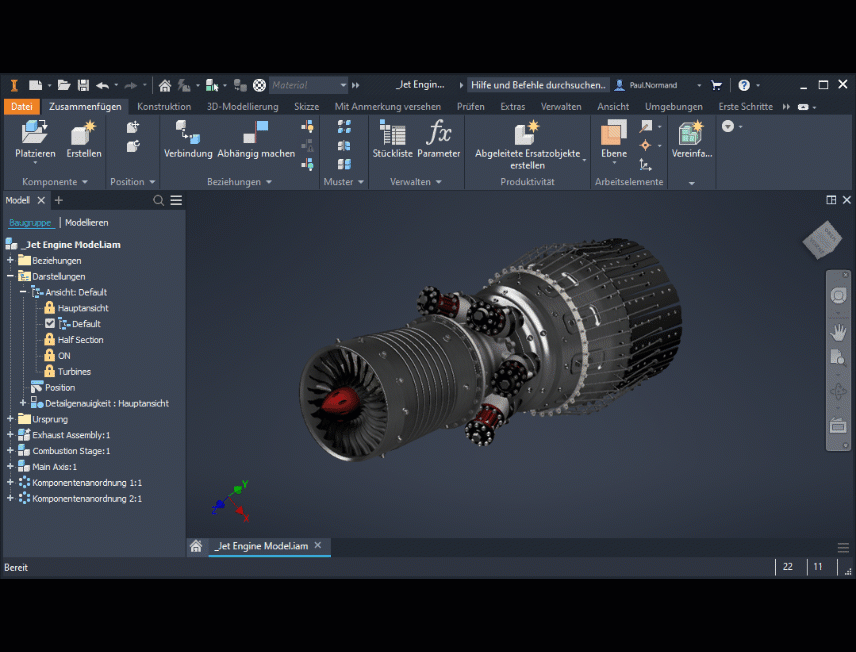Select the Pan hand tool in navigation bar

pos(838,331)
